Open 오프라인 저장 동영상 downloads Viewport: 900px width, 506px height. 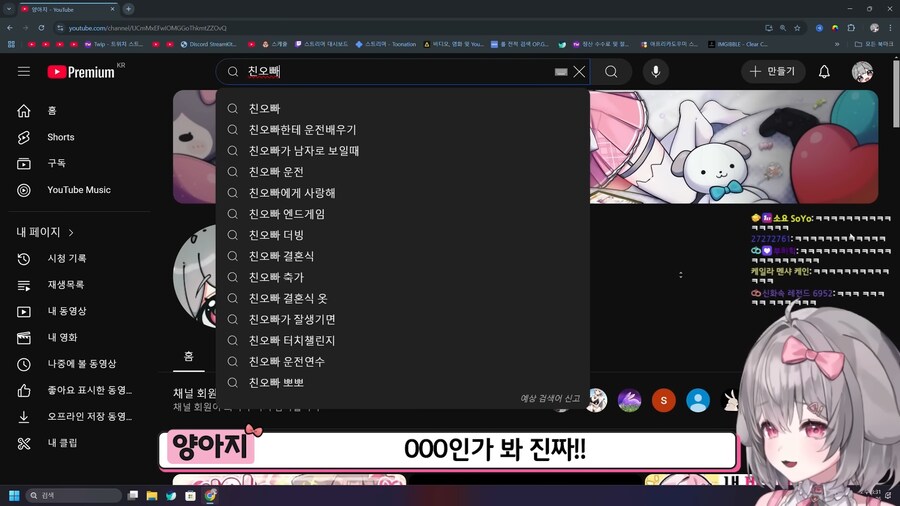(79, 417)
